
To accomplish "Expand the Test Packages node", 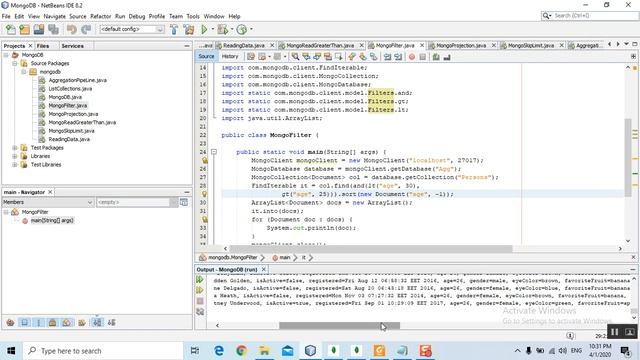I will (x=15, y=148).
